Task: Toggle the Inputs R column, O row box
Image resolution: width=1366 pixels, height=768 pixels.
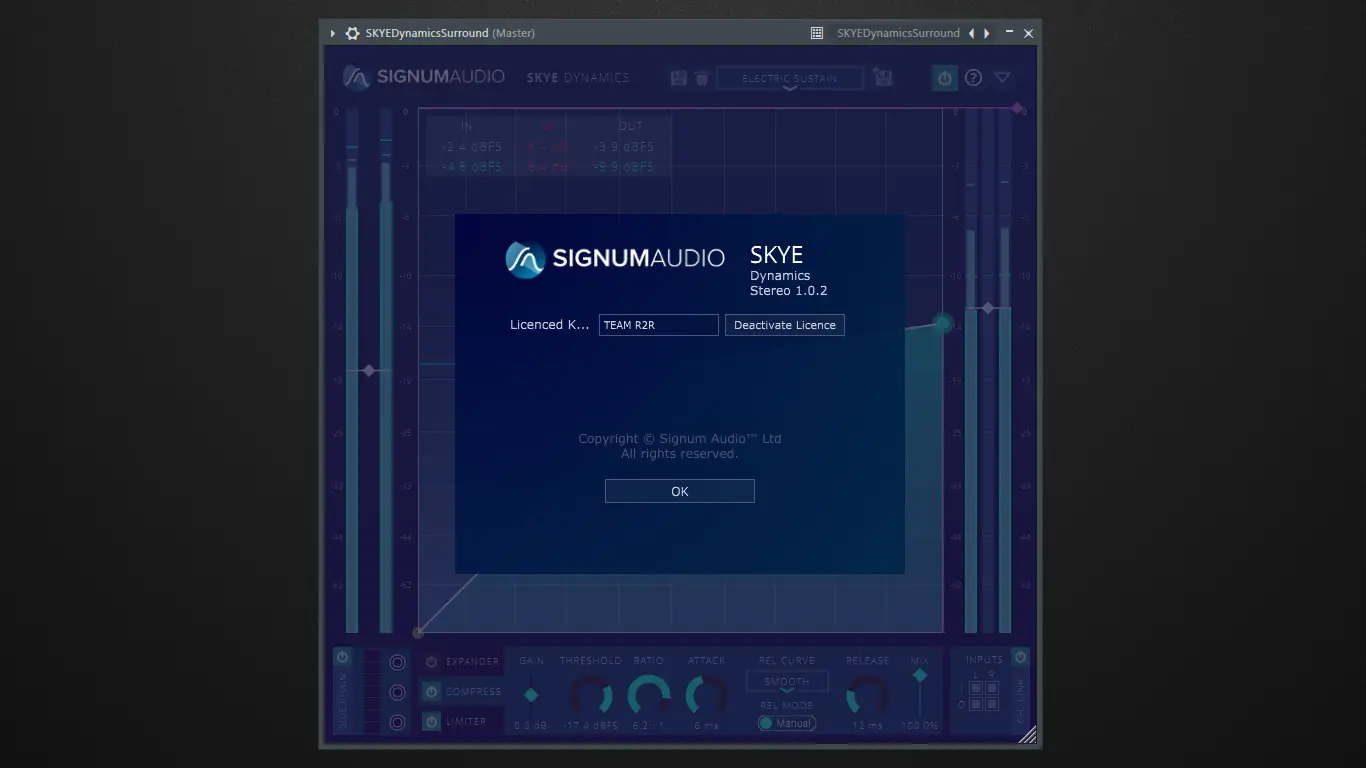Action: [992, 704]
